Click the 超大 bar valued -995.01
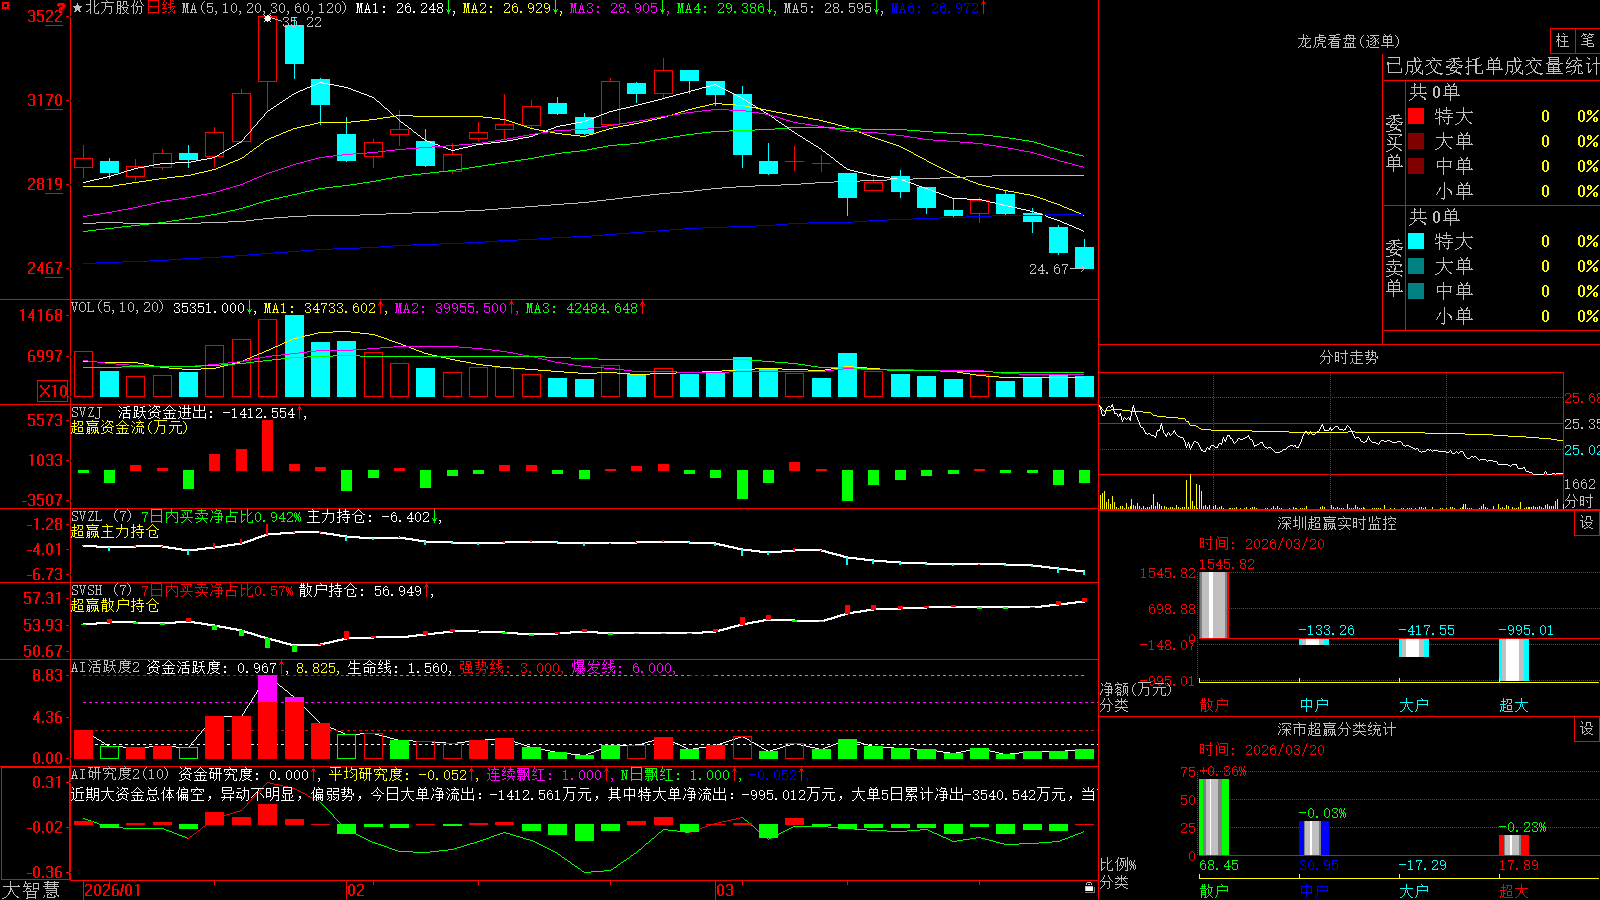The image size is (1600, 900). pyautogui.click(x=1514, y=660)
